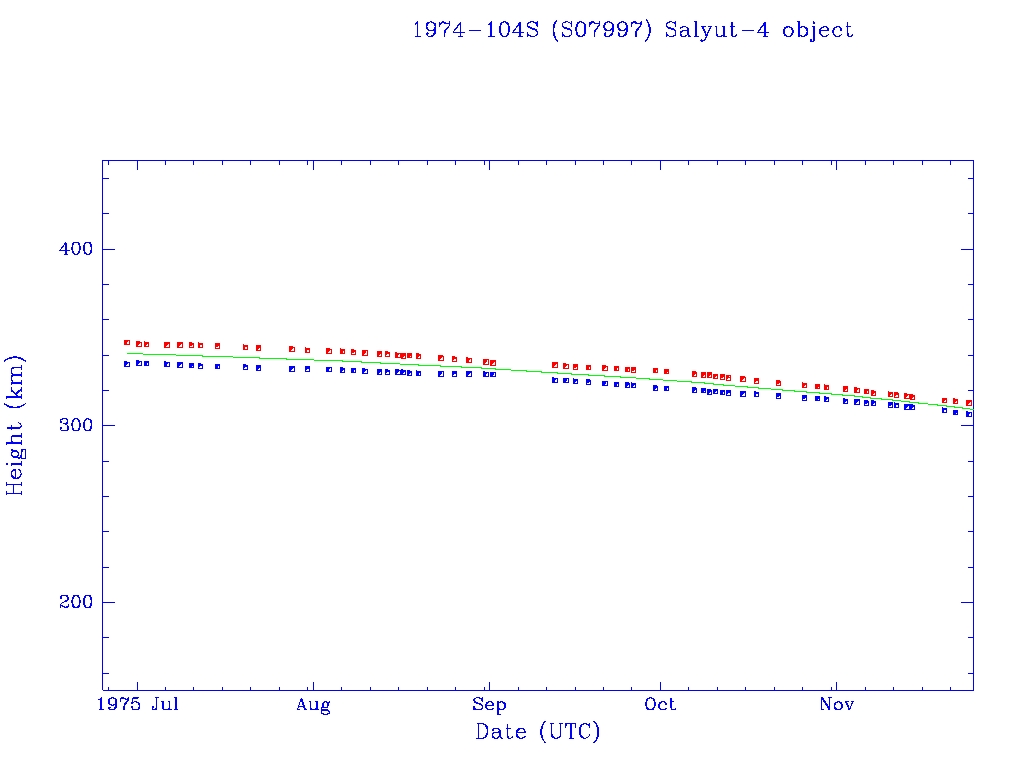This screenshot has width=1024, height=768.
Task: Click the "Oct" date axis label
Action: coord(660,705)
